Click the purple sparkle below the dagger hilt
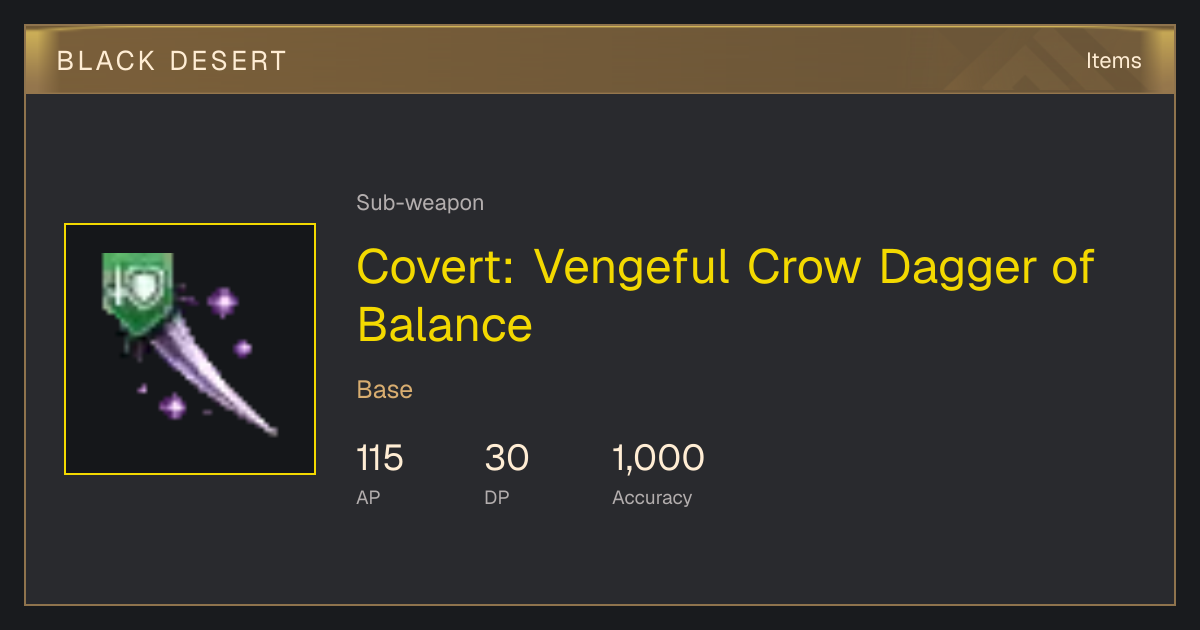The width and height of the screenshot is (1200, 630). [x=173, y=406]
